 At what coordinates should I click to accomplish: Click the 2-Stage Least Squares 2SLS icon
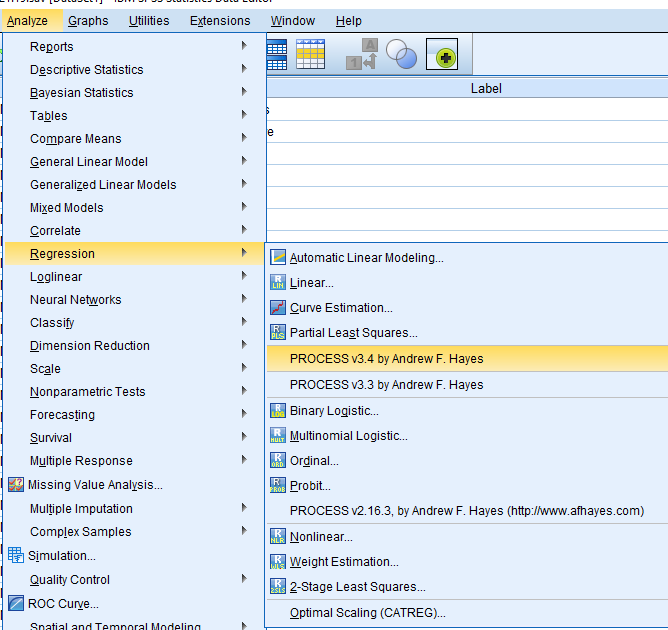point(278,586)
